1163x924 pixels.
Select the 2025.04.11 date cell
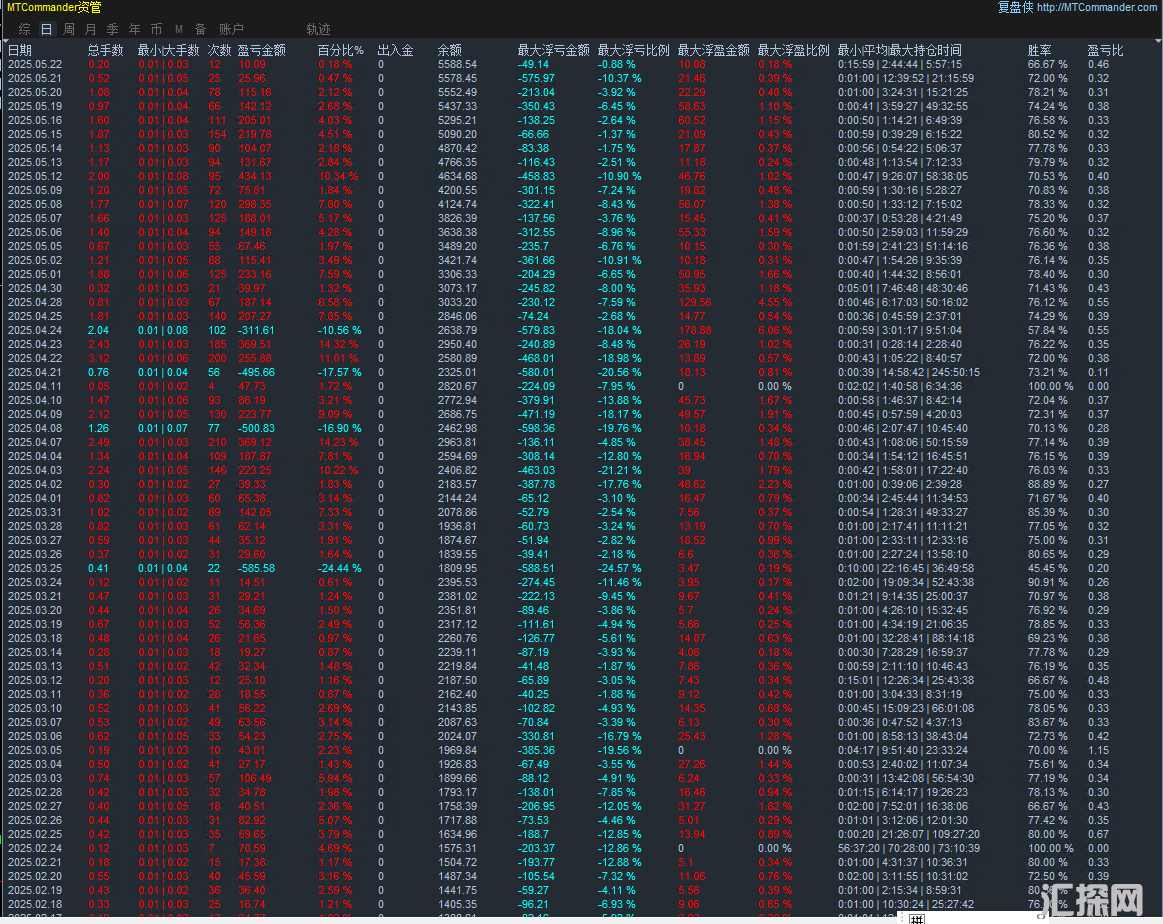35,386
